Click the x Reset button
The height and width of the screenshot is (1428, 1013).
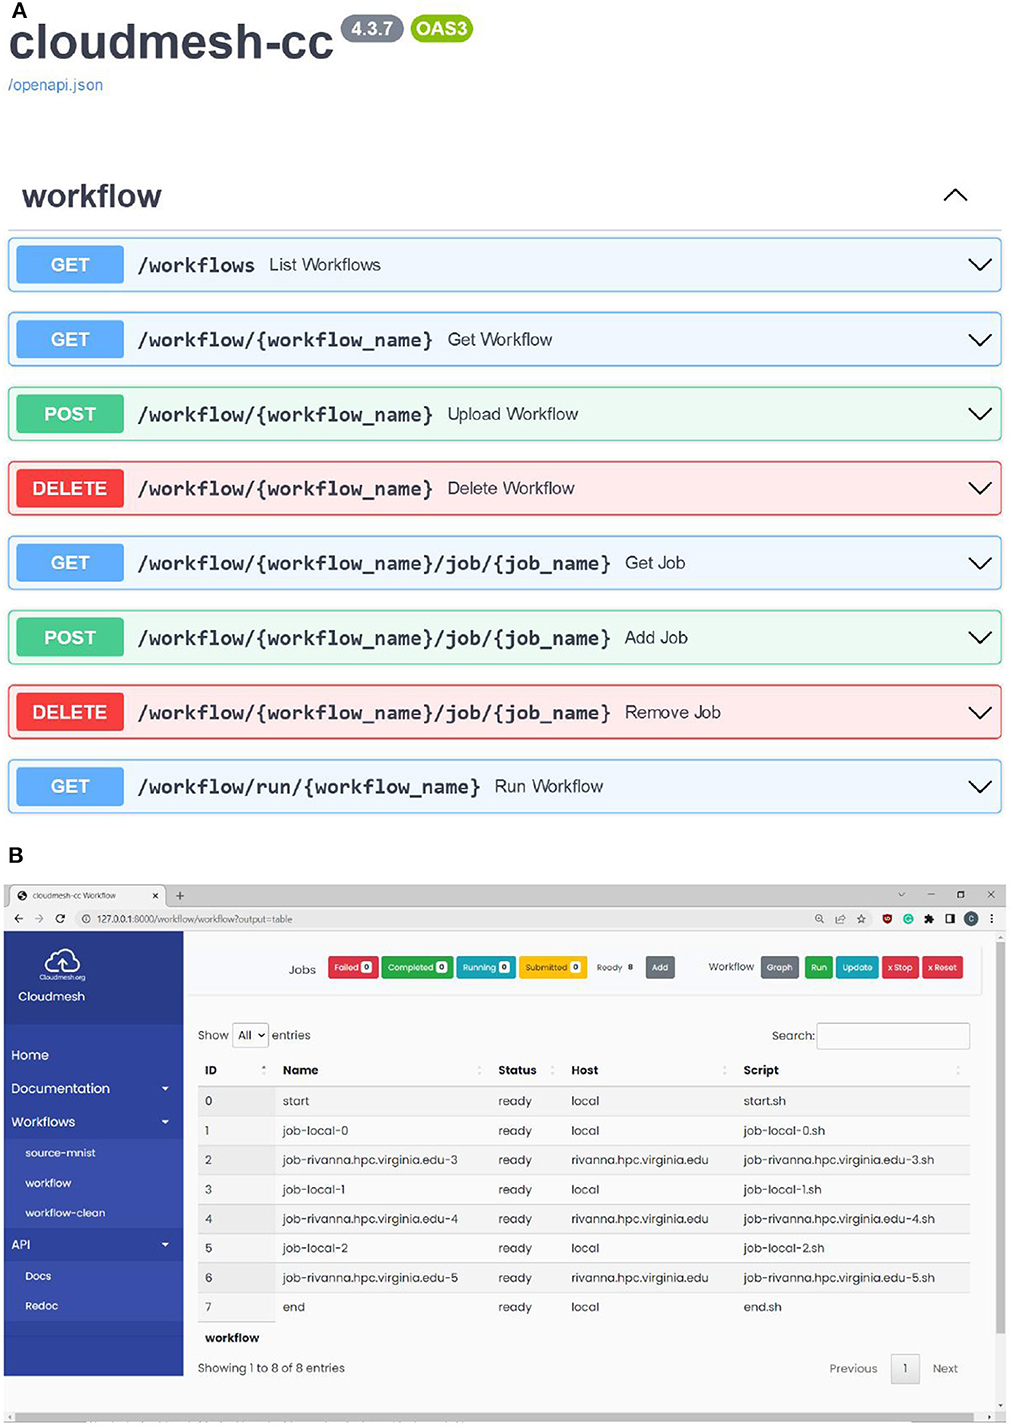(x=942, y=967)
